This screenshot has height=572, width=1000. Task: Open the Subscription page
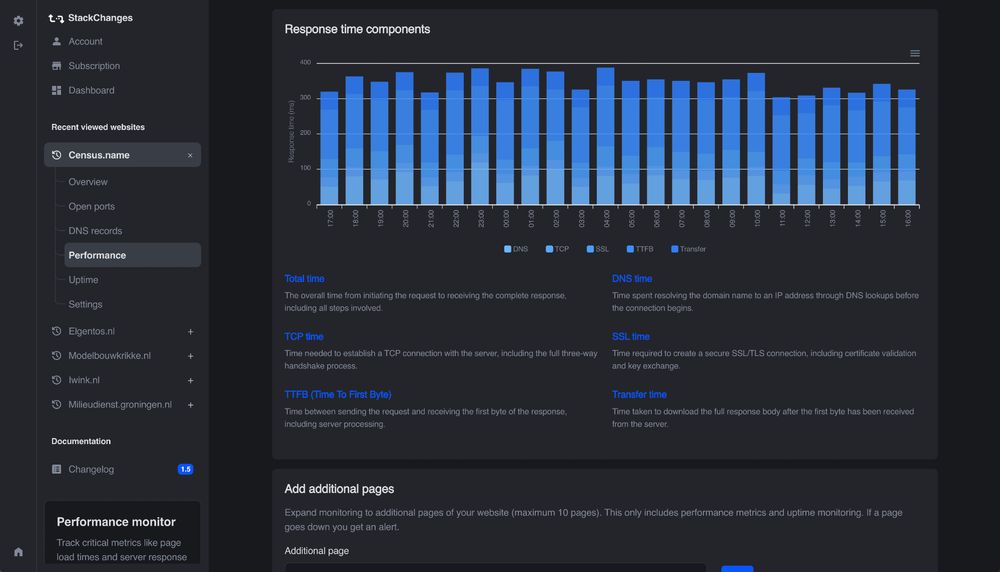click(94, 66)
